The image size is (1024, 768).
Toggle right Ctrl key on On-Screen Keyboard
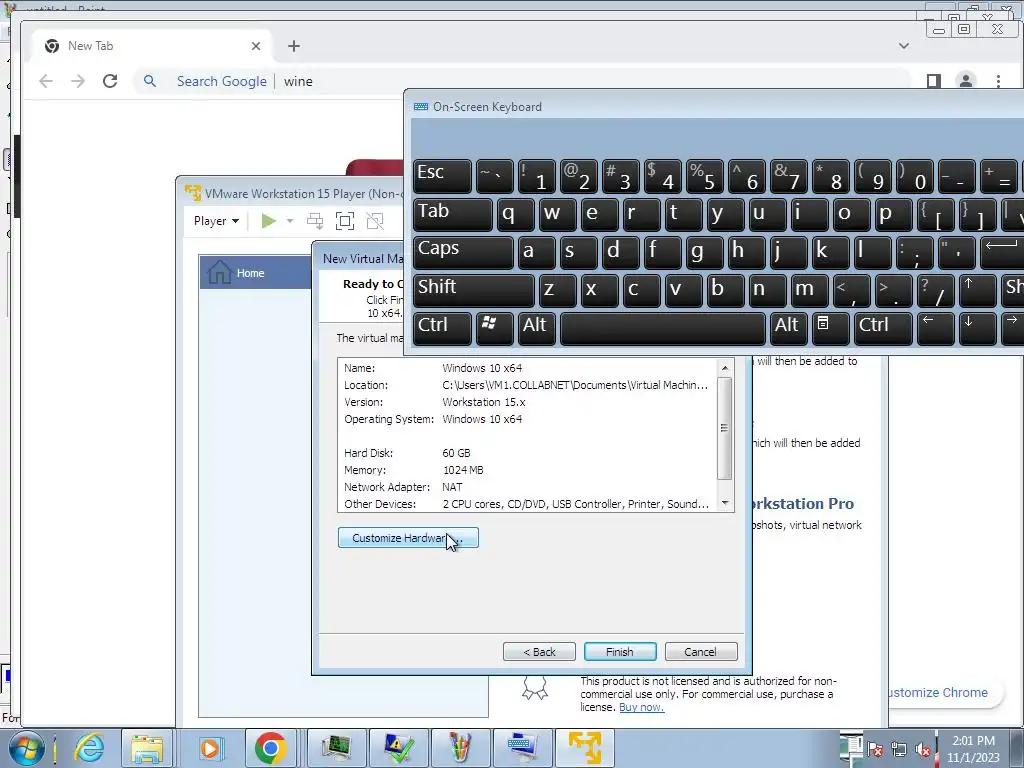tap(884, 328)
